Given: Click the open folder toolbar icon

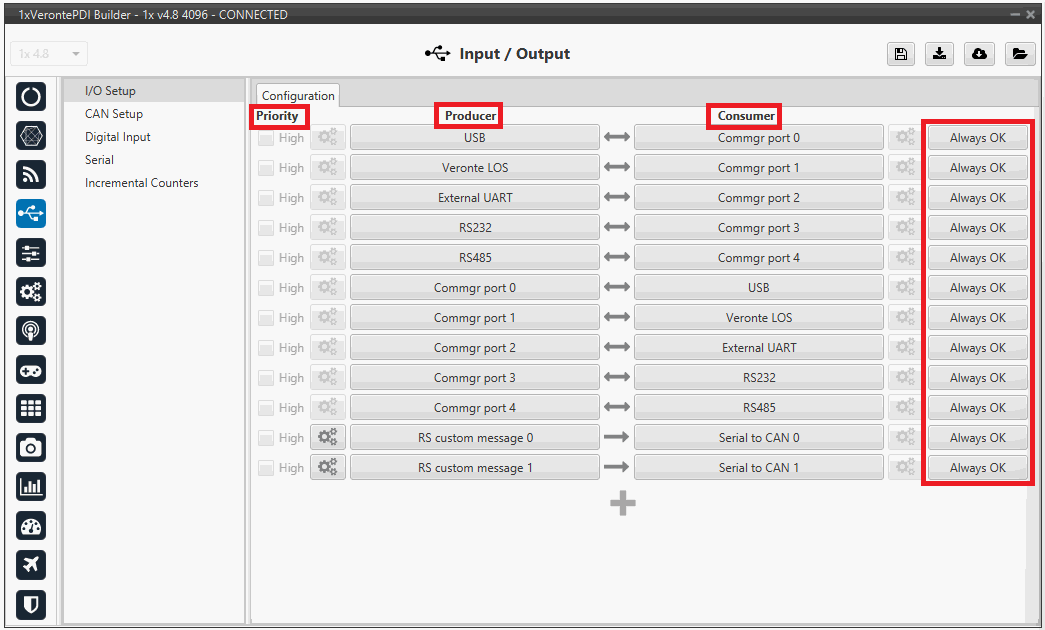Looking at the screenshot, I should click(x=1018, y=54).
